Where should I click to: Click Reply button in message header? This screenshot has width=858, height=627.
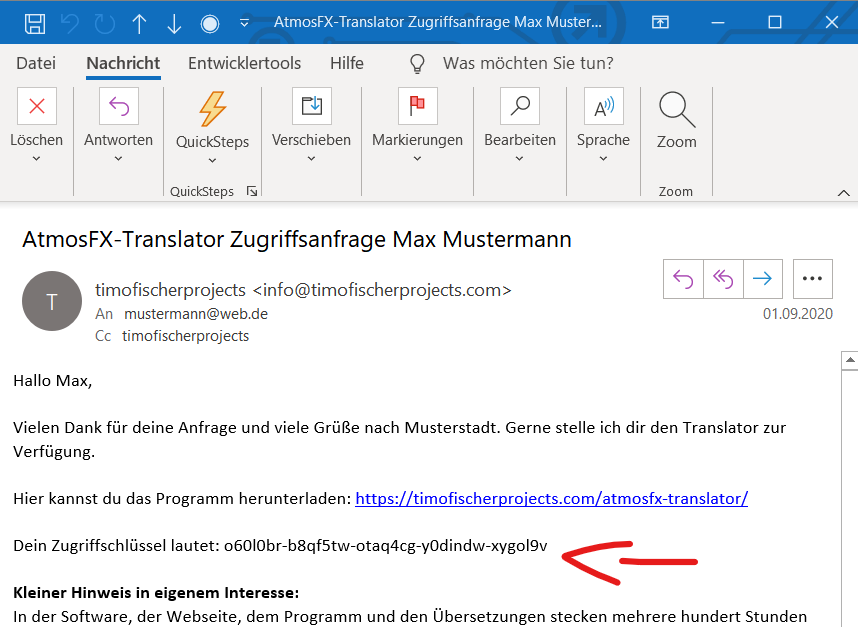tap(683, 279)
